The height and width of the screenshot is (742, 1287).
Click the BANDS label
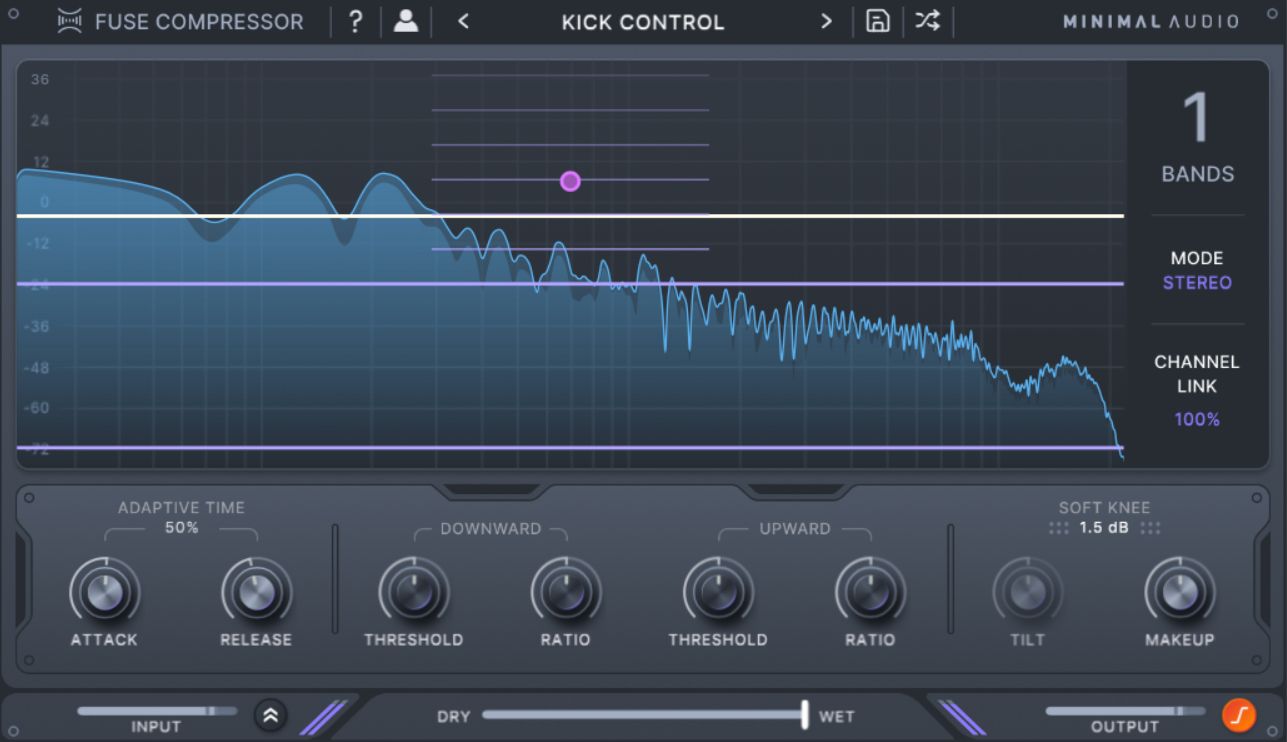click(x=1197, y=174)
